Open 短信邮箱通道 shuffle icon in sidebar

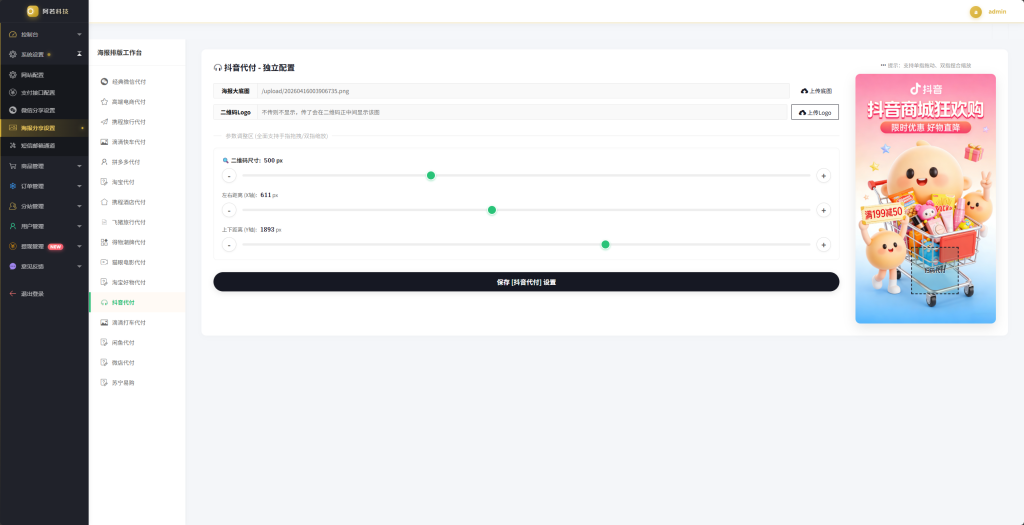point(13,146)
